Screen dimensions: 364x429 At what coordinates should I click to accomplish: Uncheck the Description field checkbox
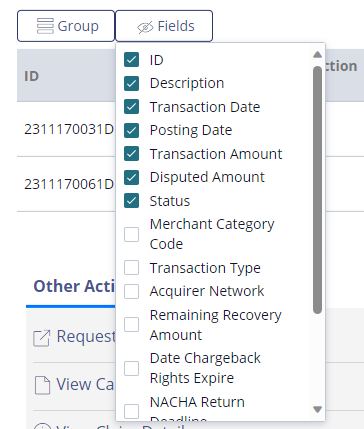click(x=131, y=83)
